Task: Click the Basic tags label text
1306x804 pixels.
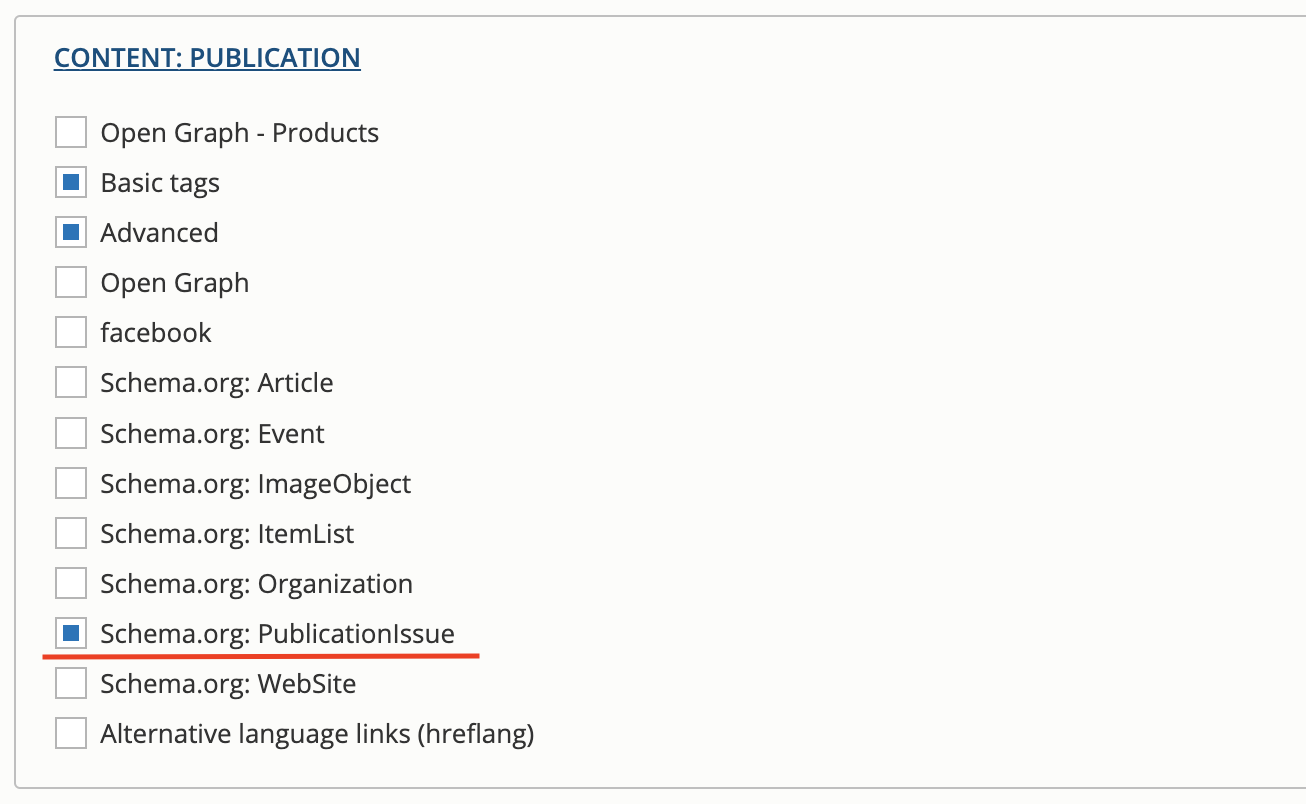Action: (159, 182)
